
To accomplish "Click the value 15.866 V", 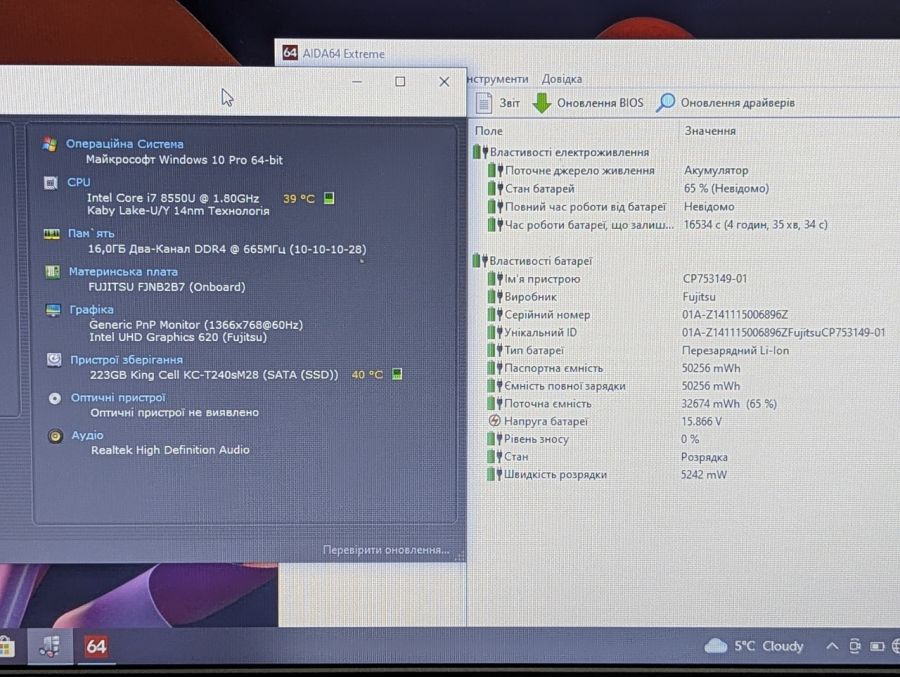I will pyautogui.click(x=701, y=421).
